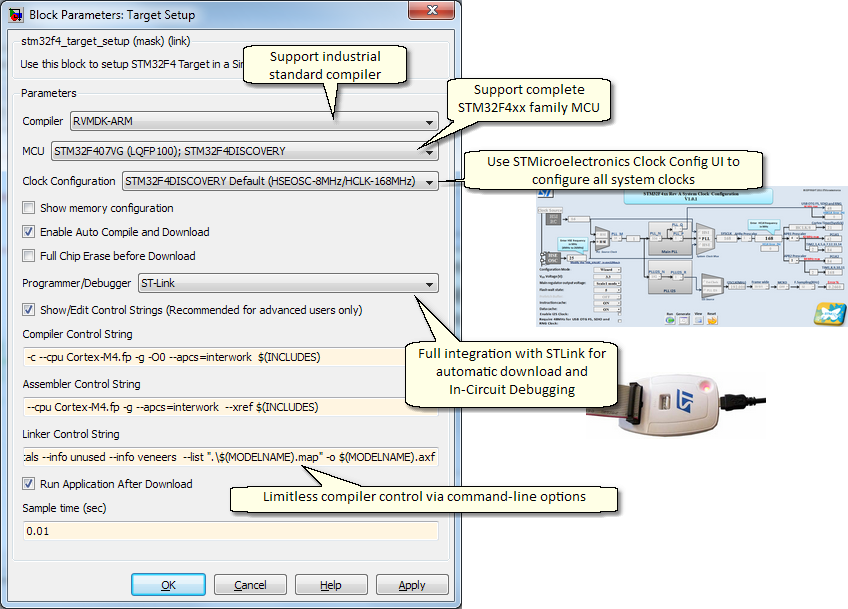The width and height of the screenshot is (848, 609).
Task: Click the Parameters group label
Action: pos(49,93)
